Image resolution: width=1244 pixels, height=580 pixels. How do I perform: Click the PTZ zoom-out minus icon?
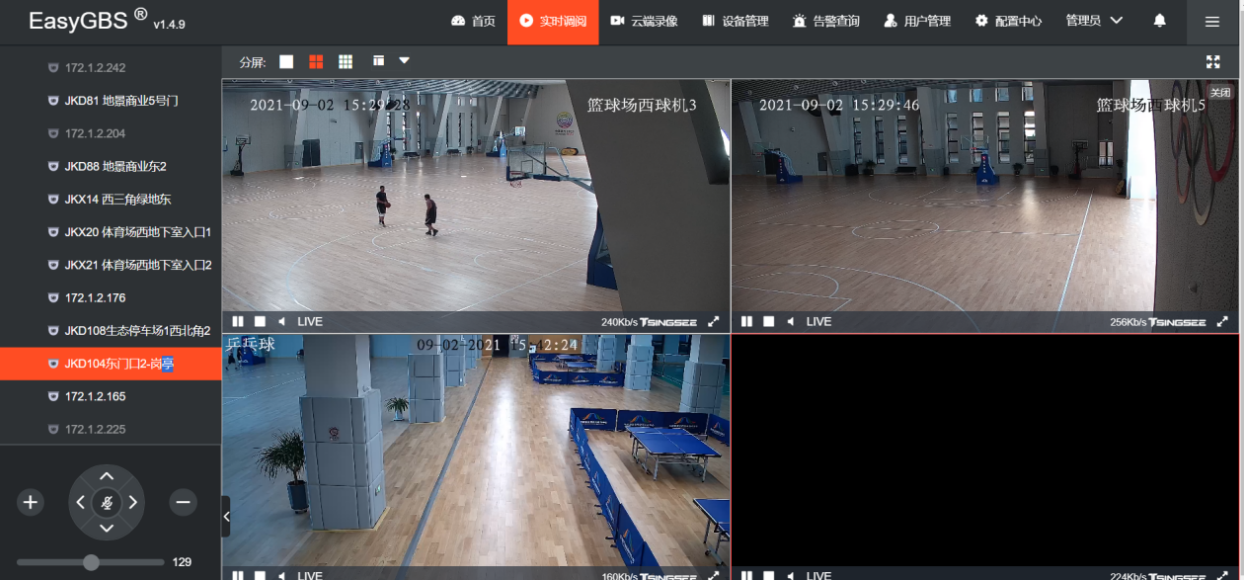tap(182, 502)
